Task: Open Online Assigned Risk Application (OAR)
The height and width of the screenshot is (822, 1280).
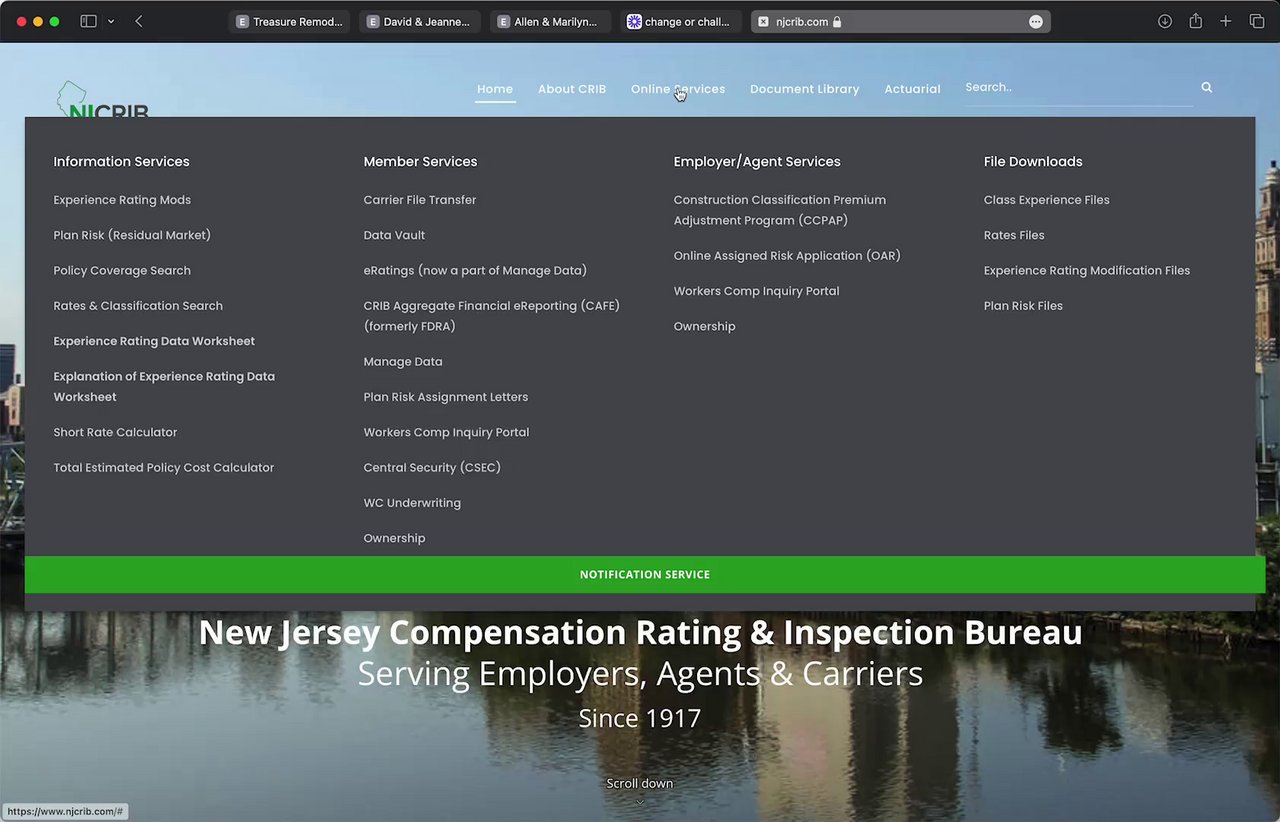Action: coord(787,256)
